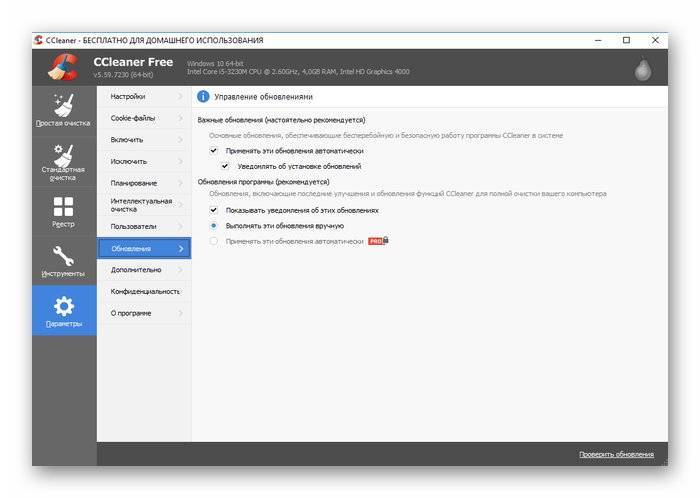This screenshot has width=700, height=498.
Task: Open the Simple clean broom icon
Action: coord(63,105)
